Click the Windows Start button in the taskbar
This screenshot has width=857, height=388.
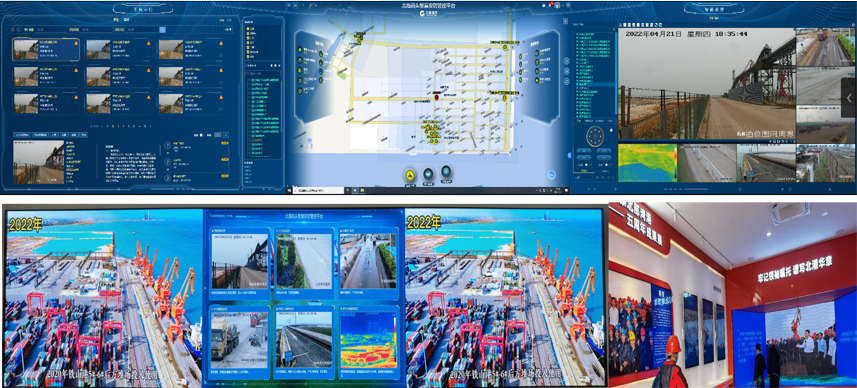(x=289, y=190)
